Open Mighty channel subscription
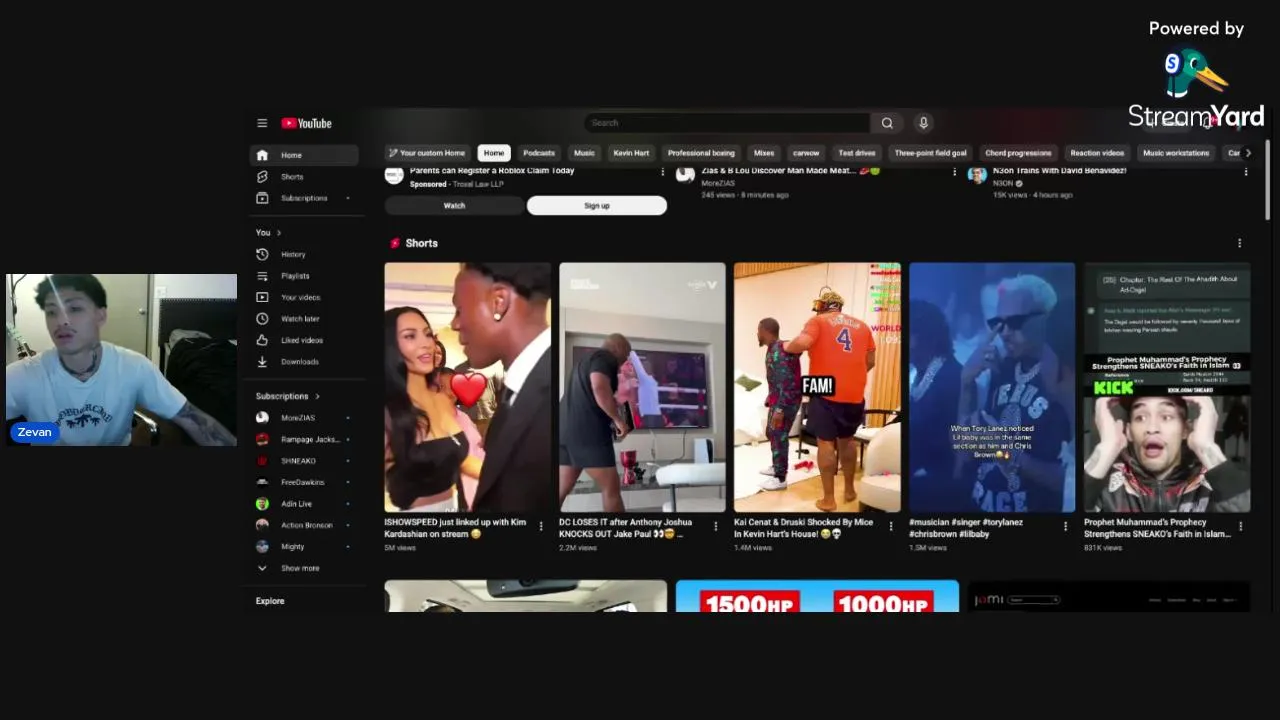Viewport: 1280px width, 720px height. pyautogui.click(x=304, y=547)
